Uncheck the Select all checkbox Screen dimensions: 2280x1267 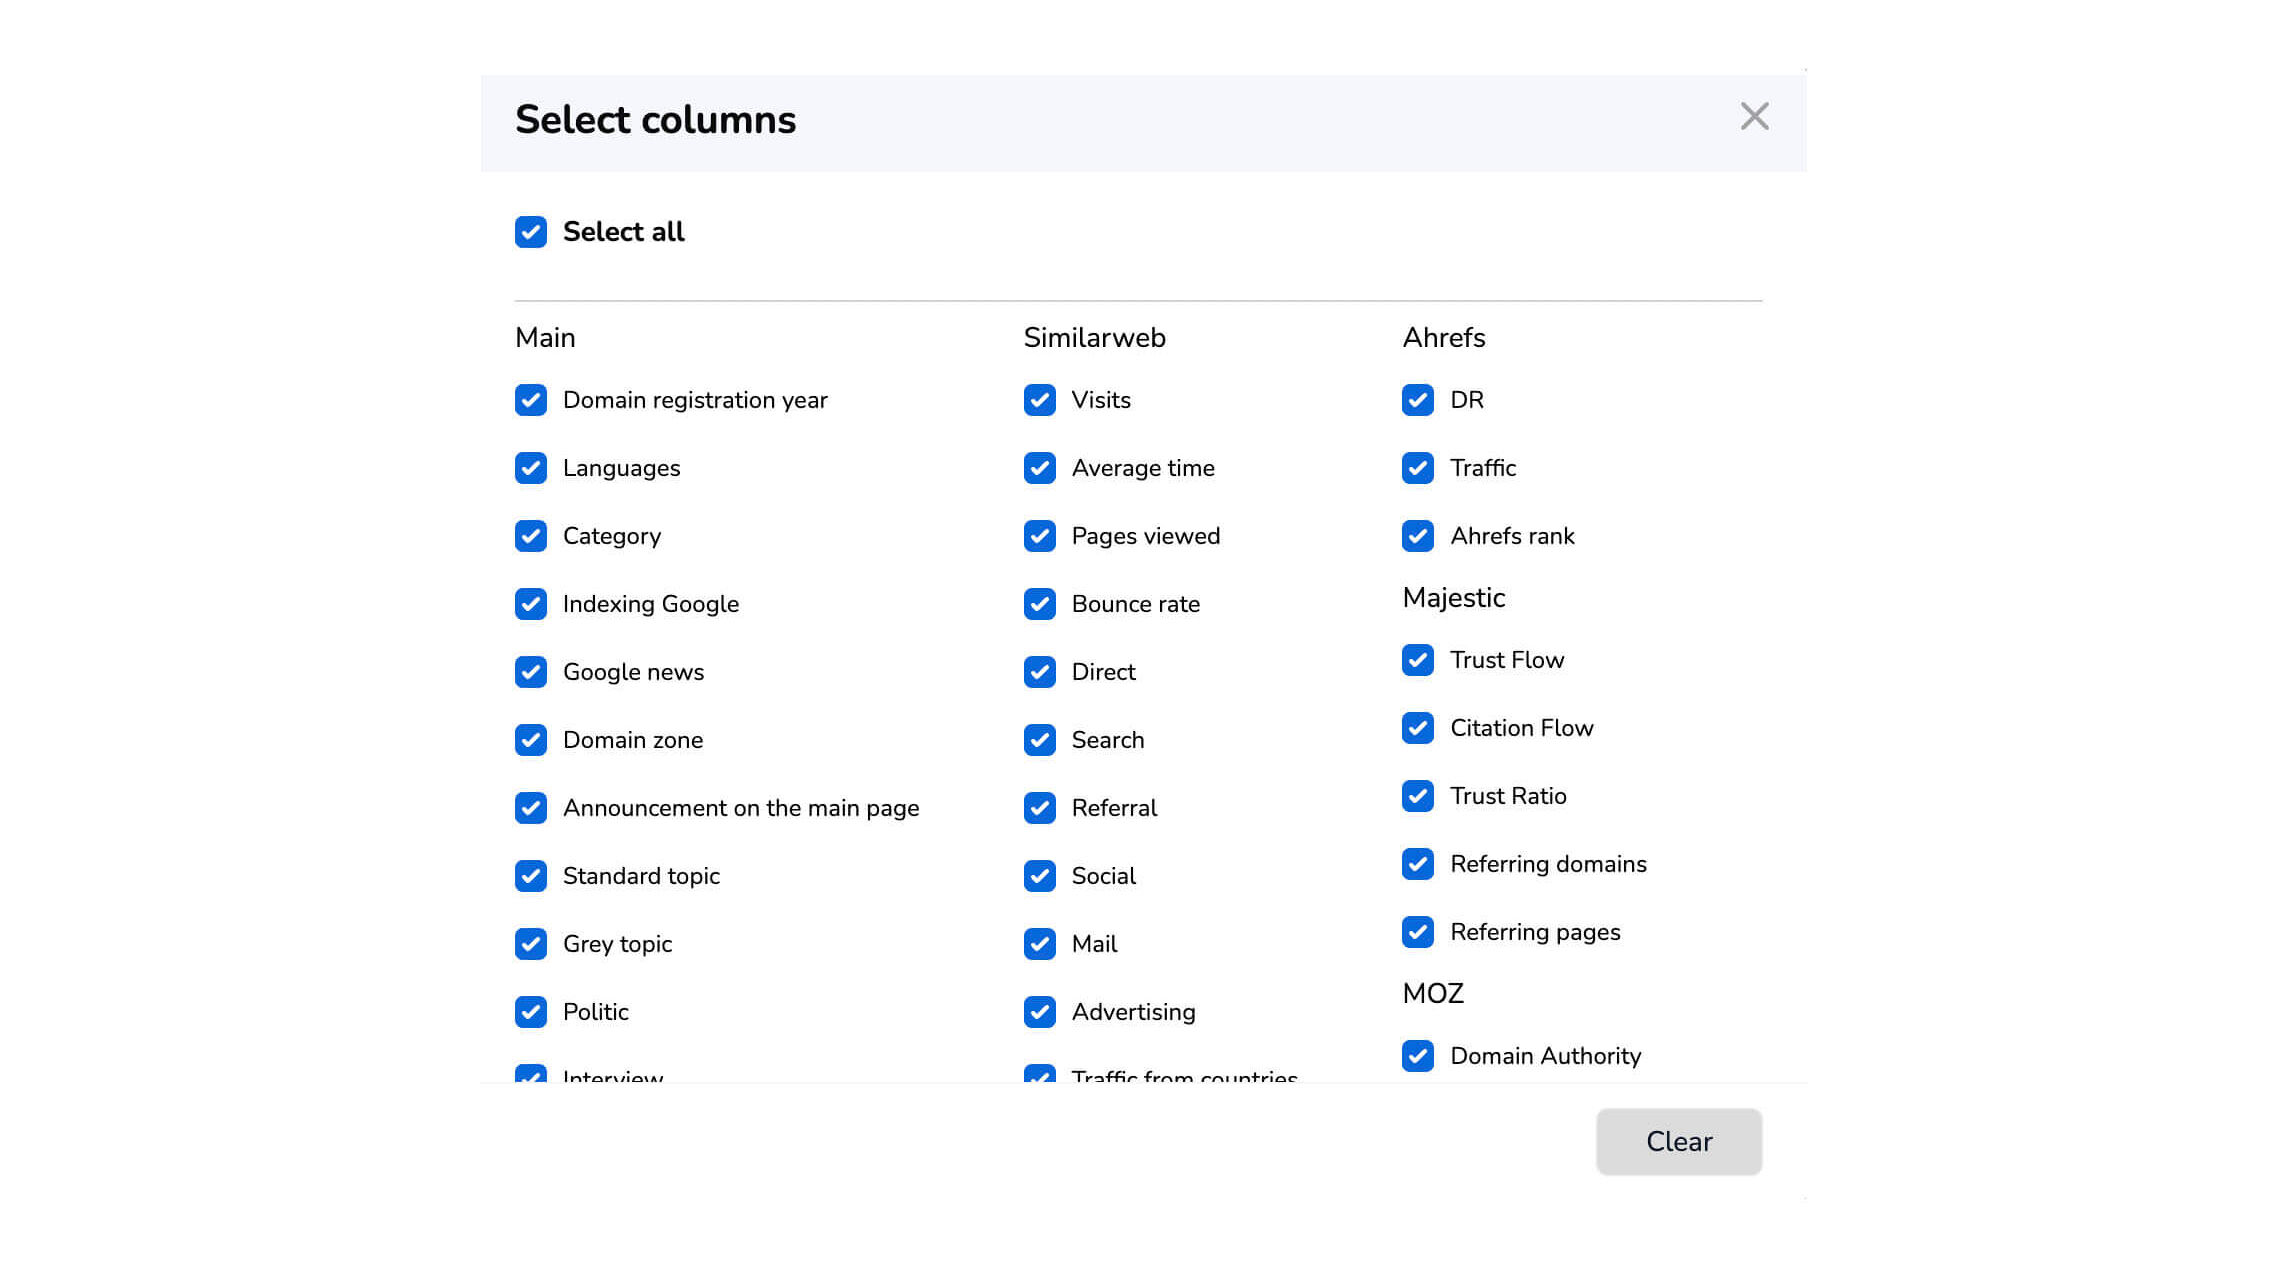point(531,232)
